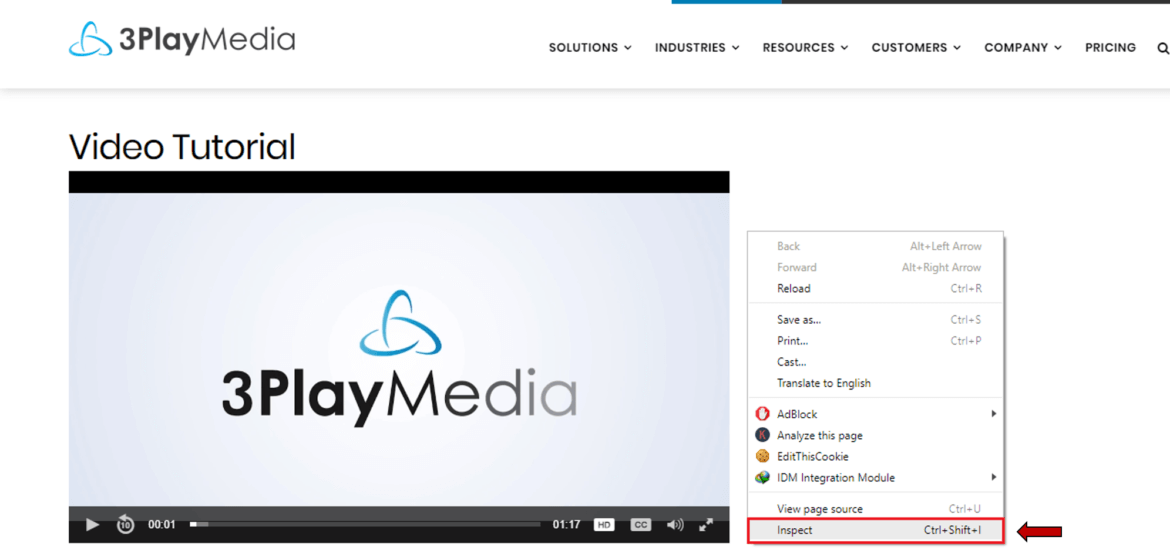Expand the Resources navigation dropdown

coord(805,48)
